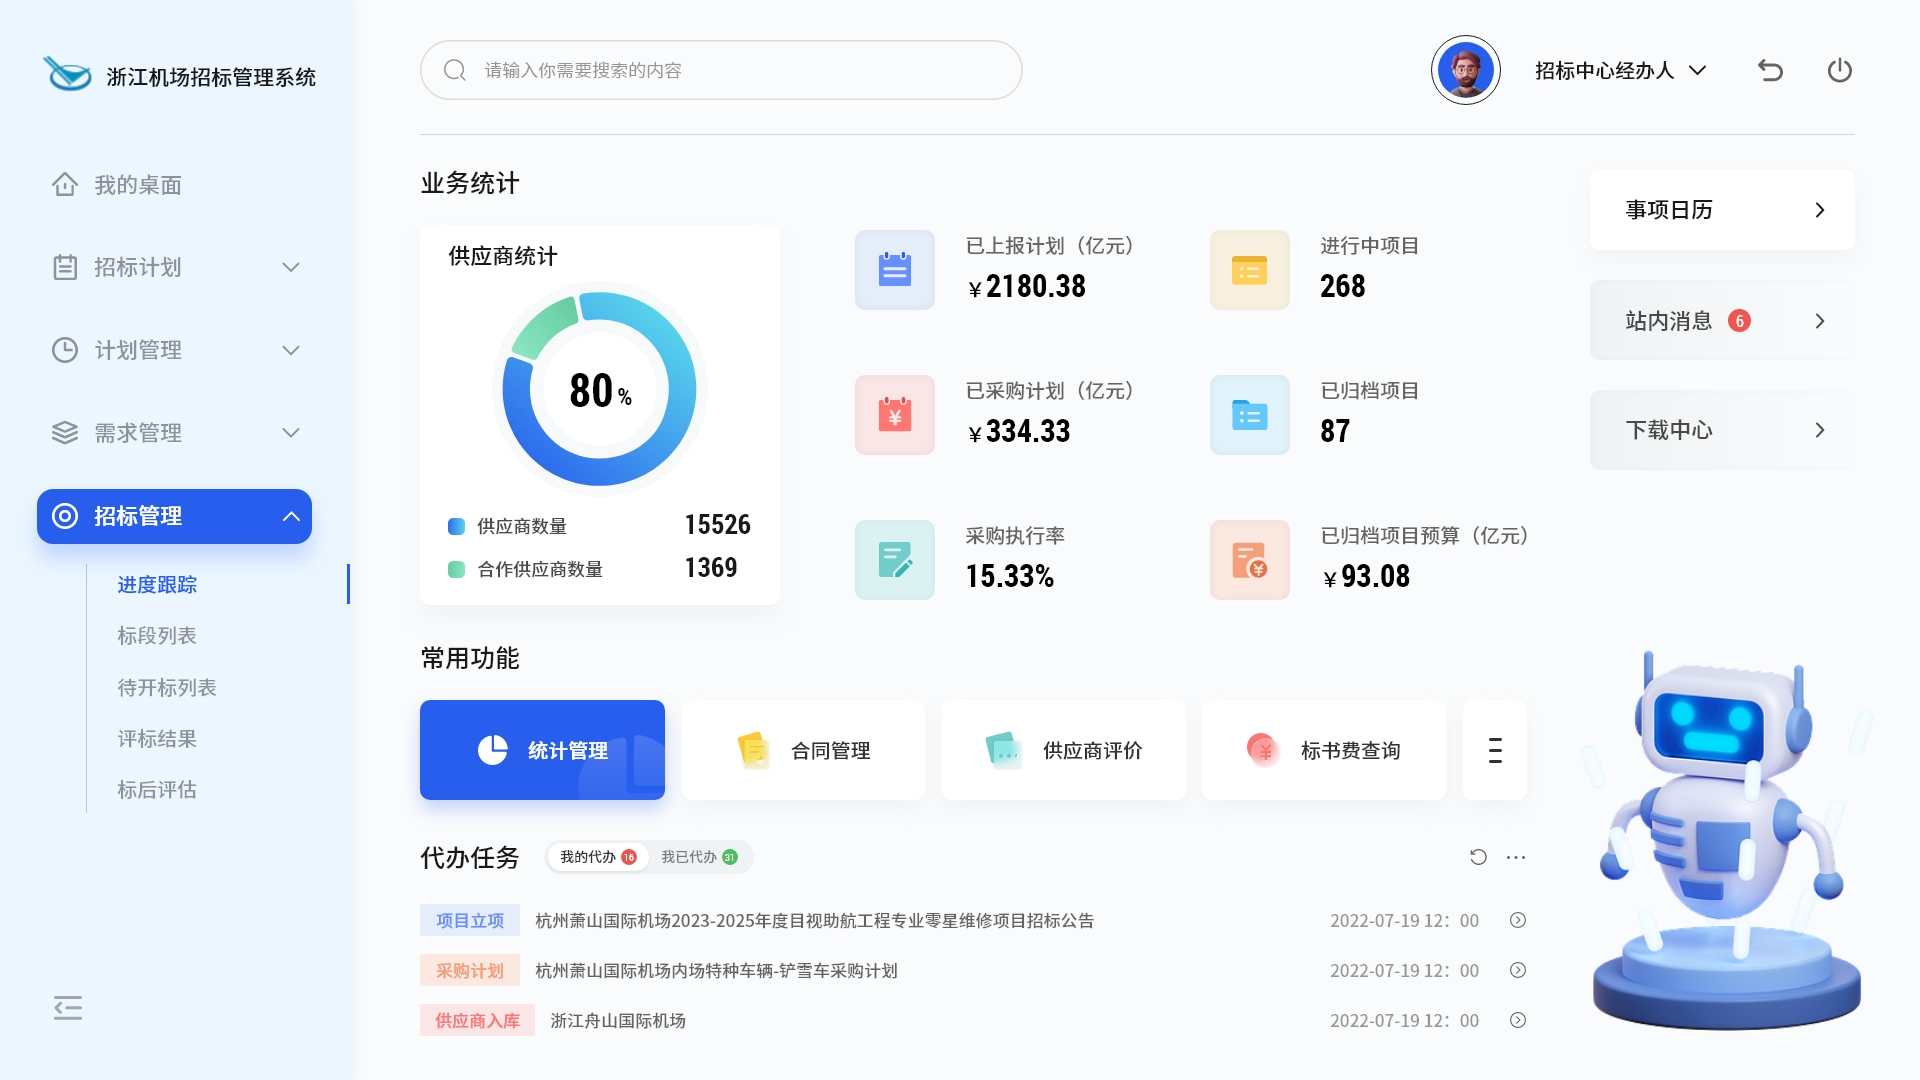Switch to 我的代办 toggle tab
This screenshot has height=1080, width=1920.
click(597, 857)
